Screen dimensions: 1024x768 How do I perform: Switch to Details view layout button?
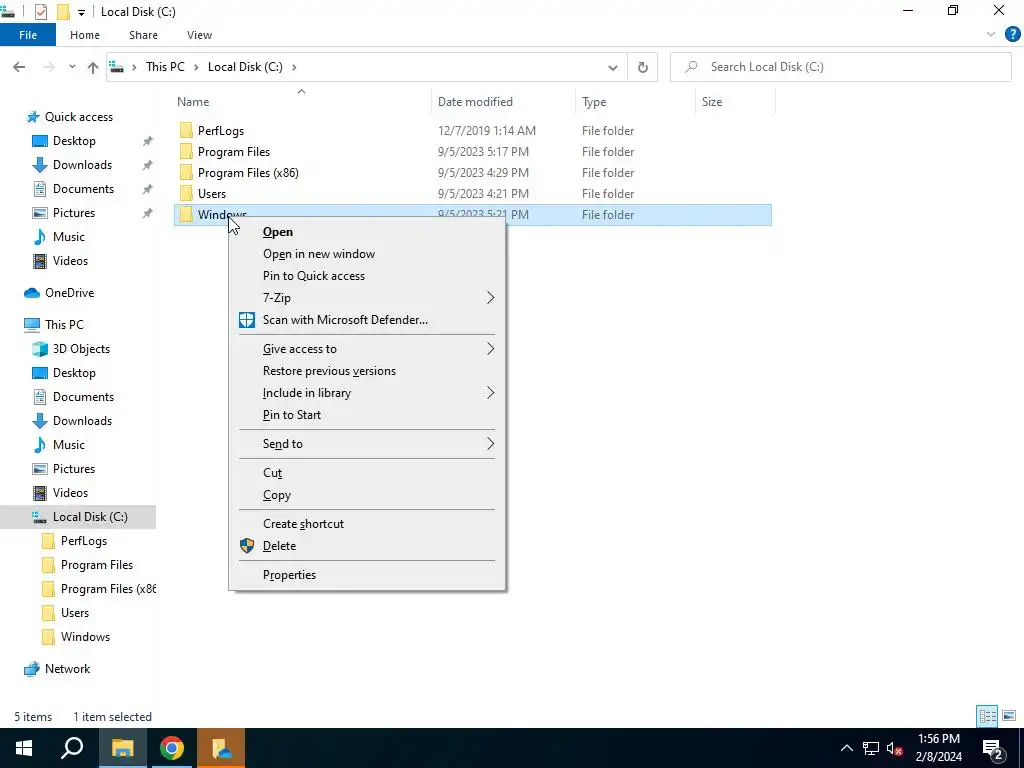(x=987, y=716)
